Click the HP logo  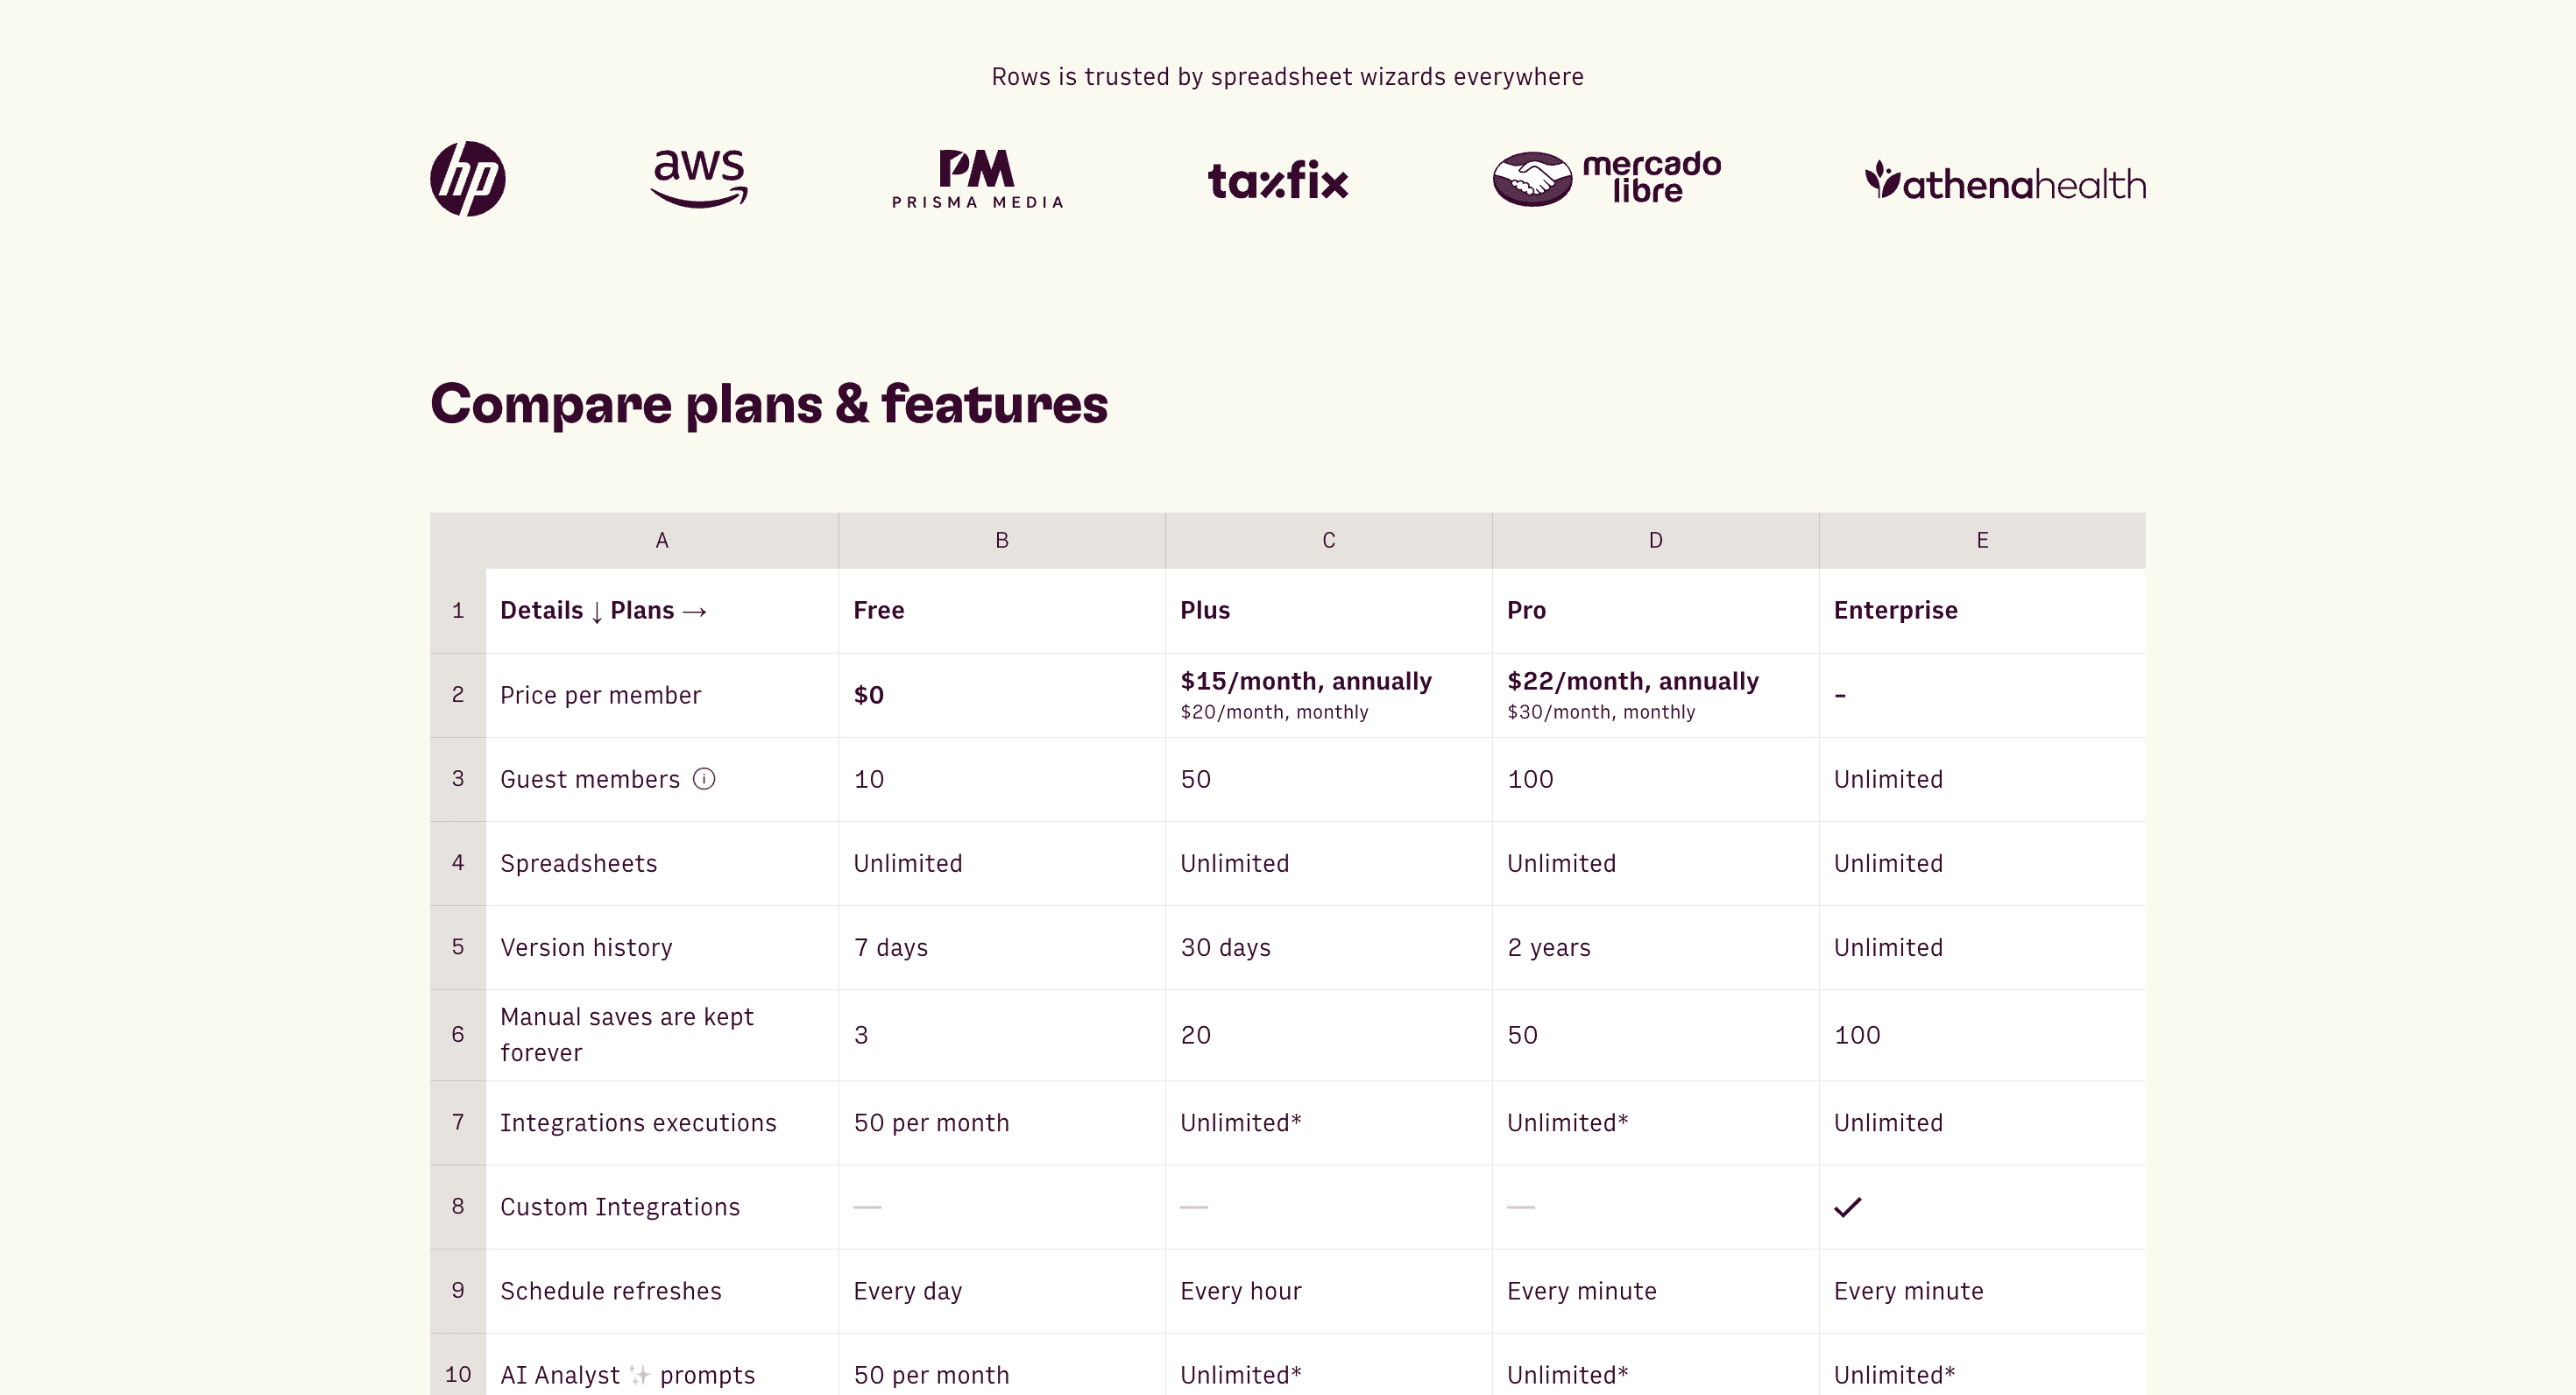[468, 179]
